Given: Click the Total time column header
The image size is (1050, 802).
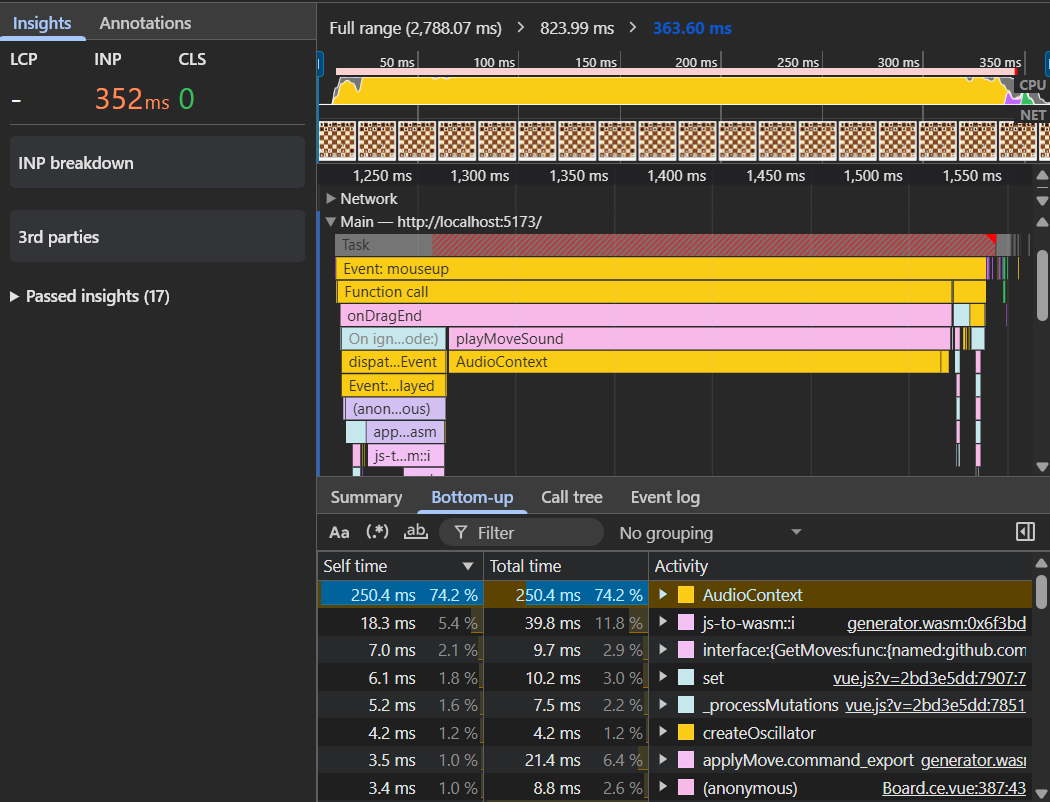Looking at the screenshot, I should (565, 566).
